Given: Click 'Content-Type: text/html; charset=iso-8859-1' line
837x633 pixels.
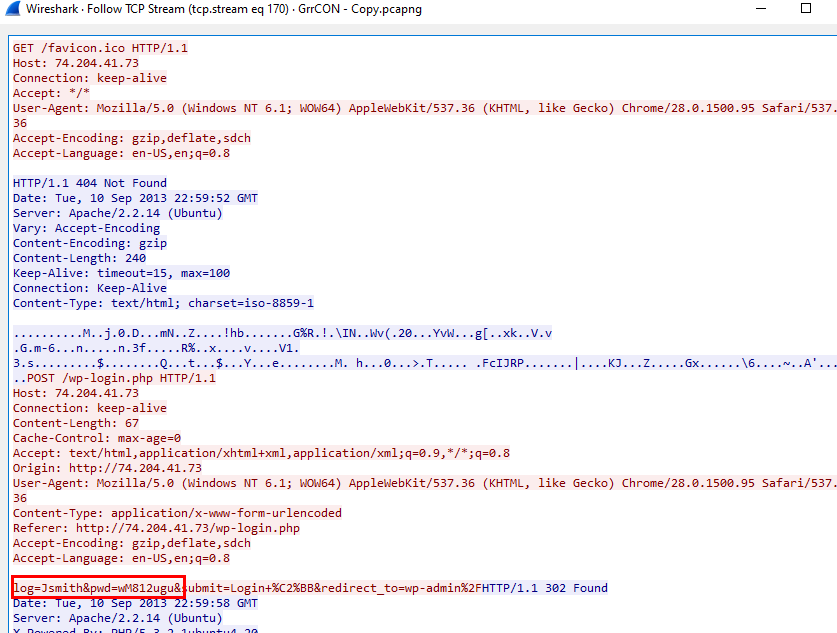Looking at the screenshot, I should coord(163,303).
